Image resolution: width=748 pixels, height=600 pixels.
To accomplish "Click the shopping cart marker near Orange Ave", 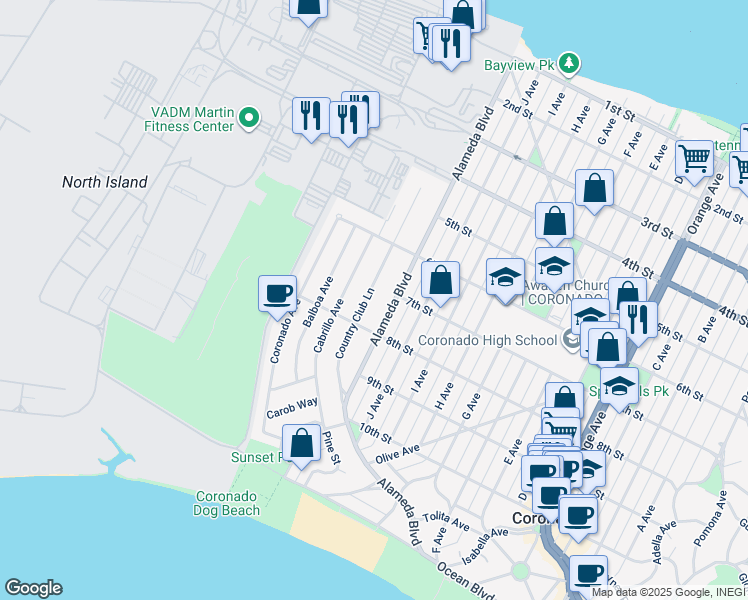I will click(x=695, y=160).
